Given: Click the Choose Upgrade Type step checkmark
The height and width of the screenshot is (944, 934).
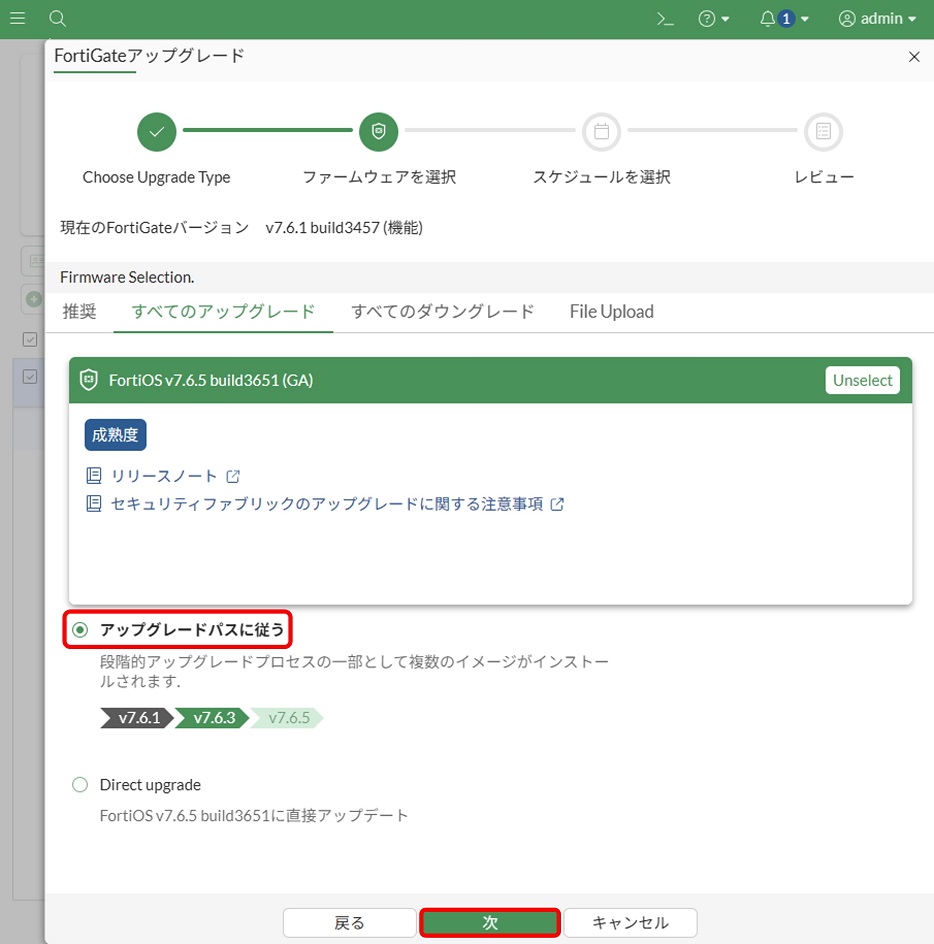Looking at the screenshot, I should pos(157,131).
